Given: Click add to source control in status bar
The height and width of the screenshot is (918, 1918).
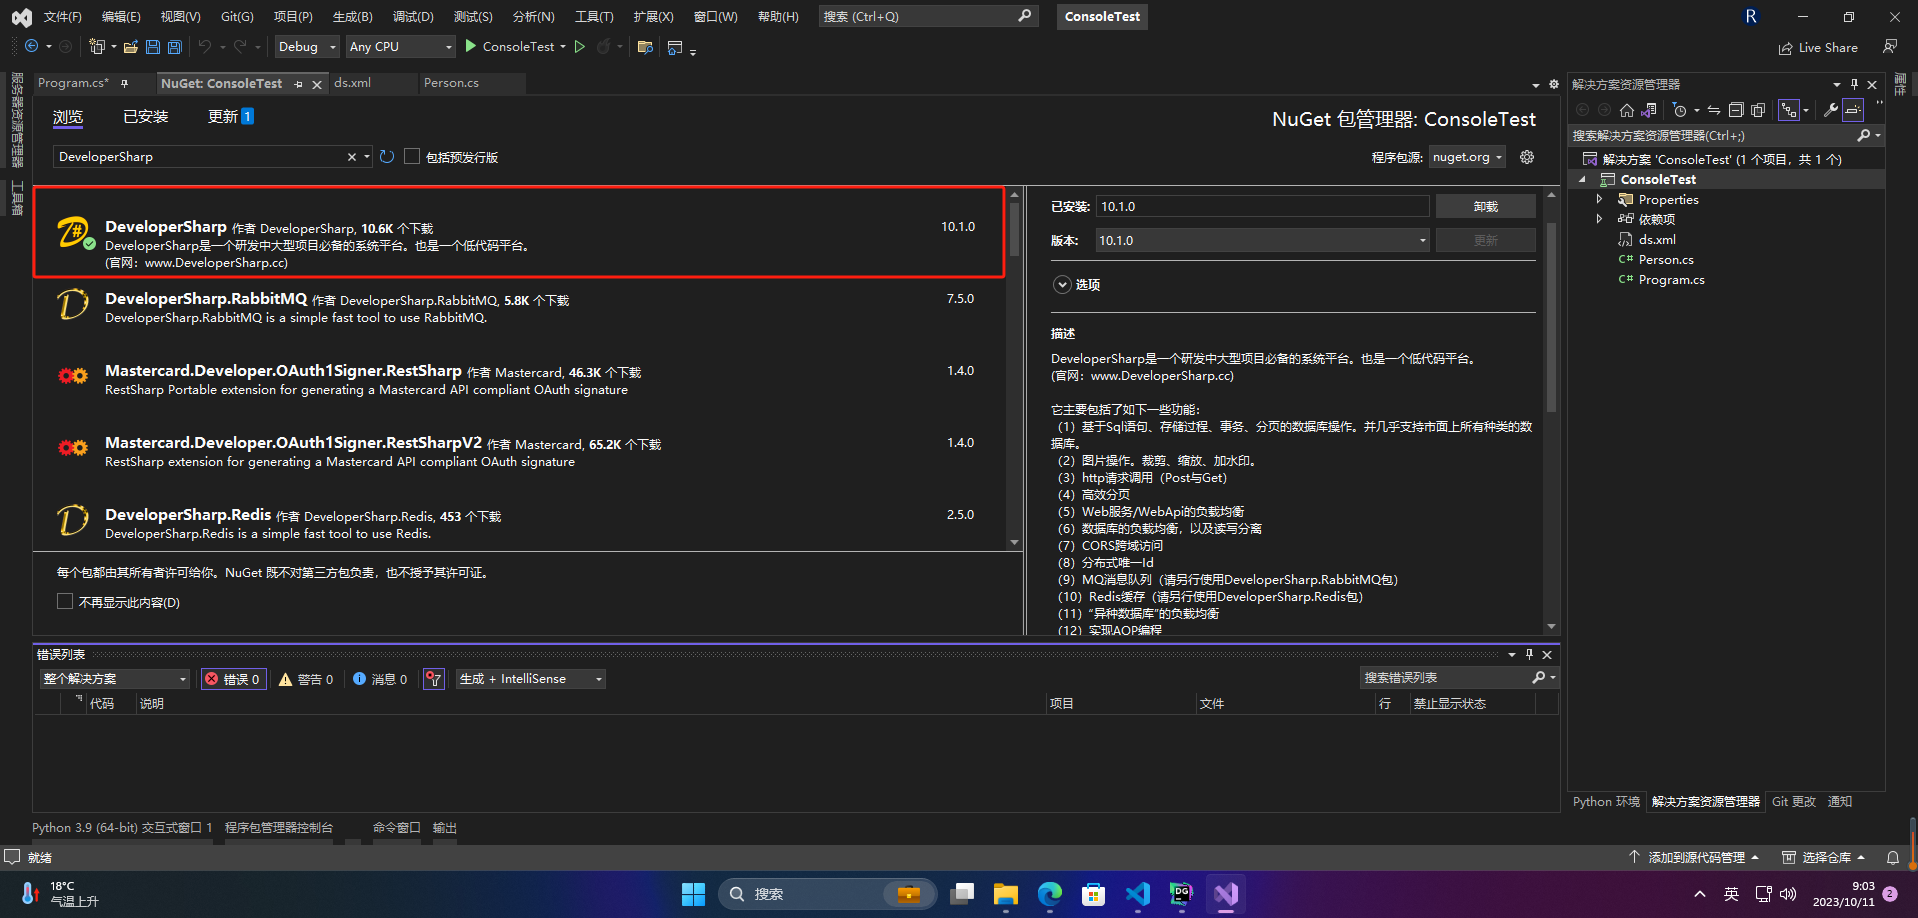Looking at the screenshot, I should [x=1693, y=857].
